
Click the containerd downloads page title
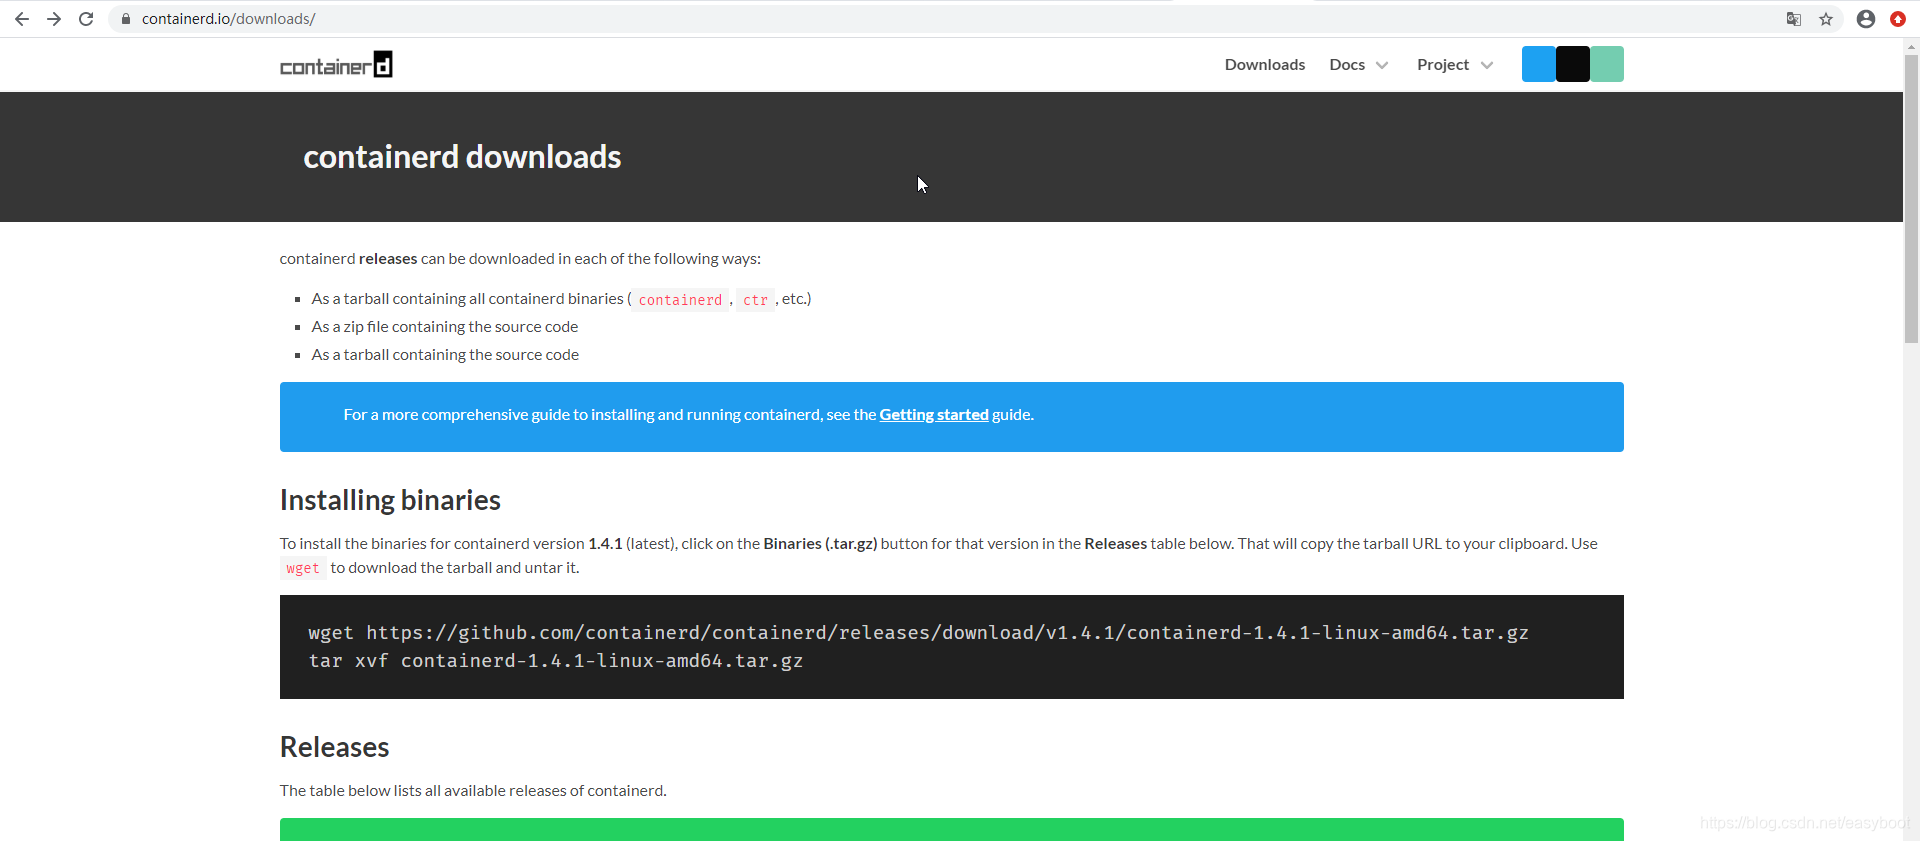462,157
